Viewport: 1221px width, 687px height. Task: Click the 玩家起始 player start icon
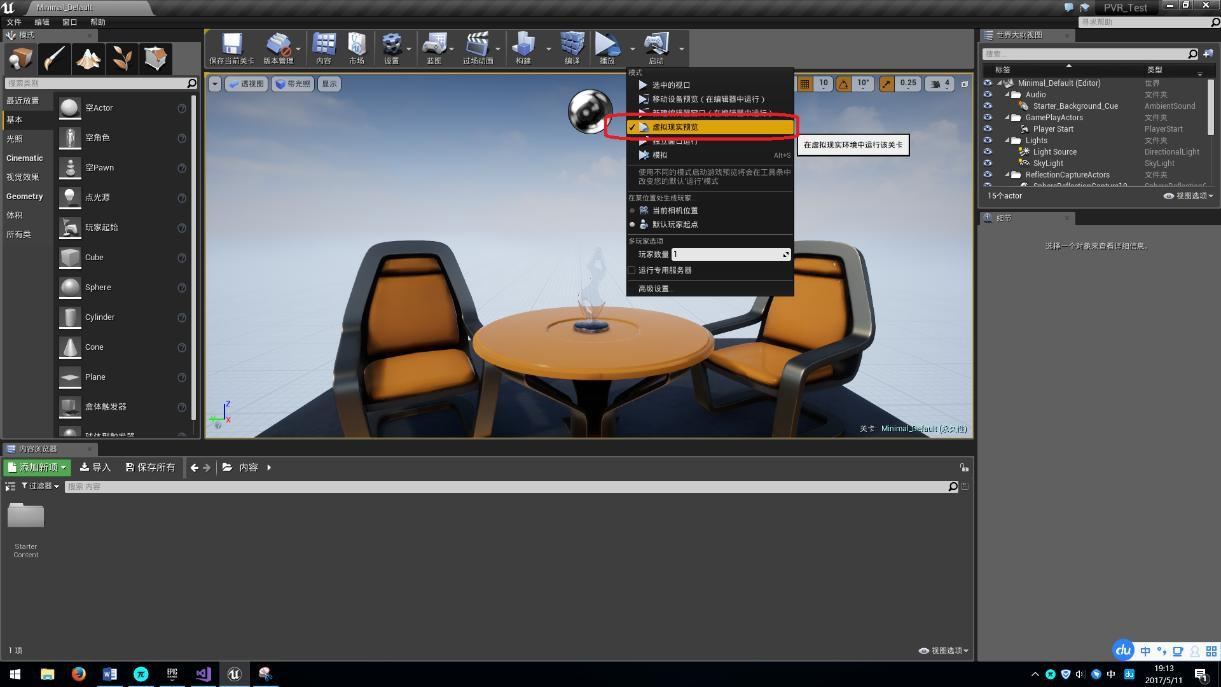[x=69, y=227]
